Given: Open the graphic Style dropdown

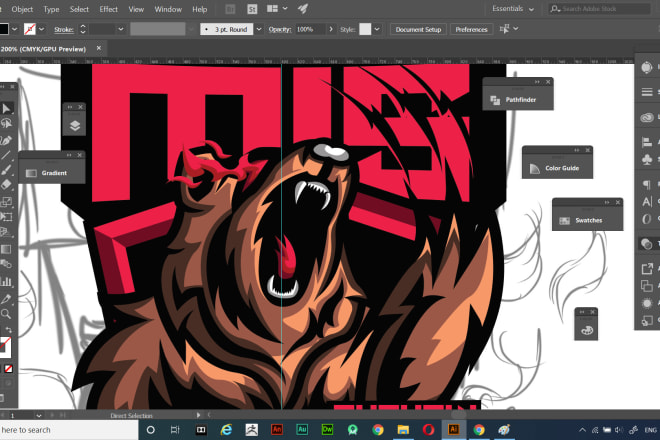Looking at the screenshot, I should tap(377, 29).
